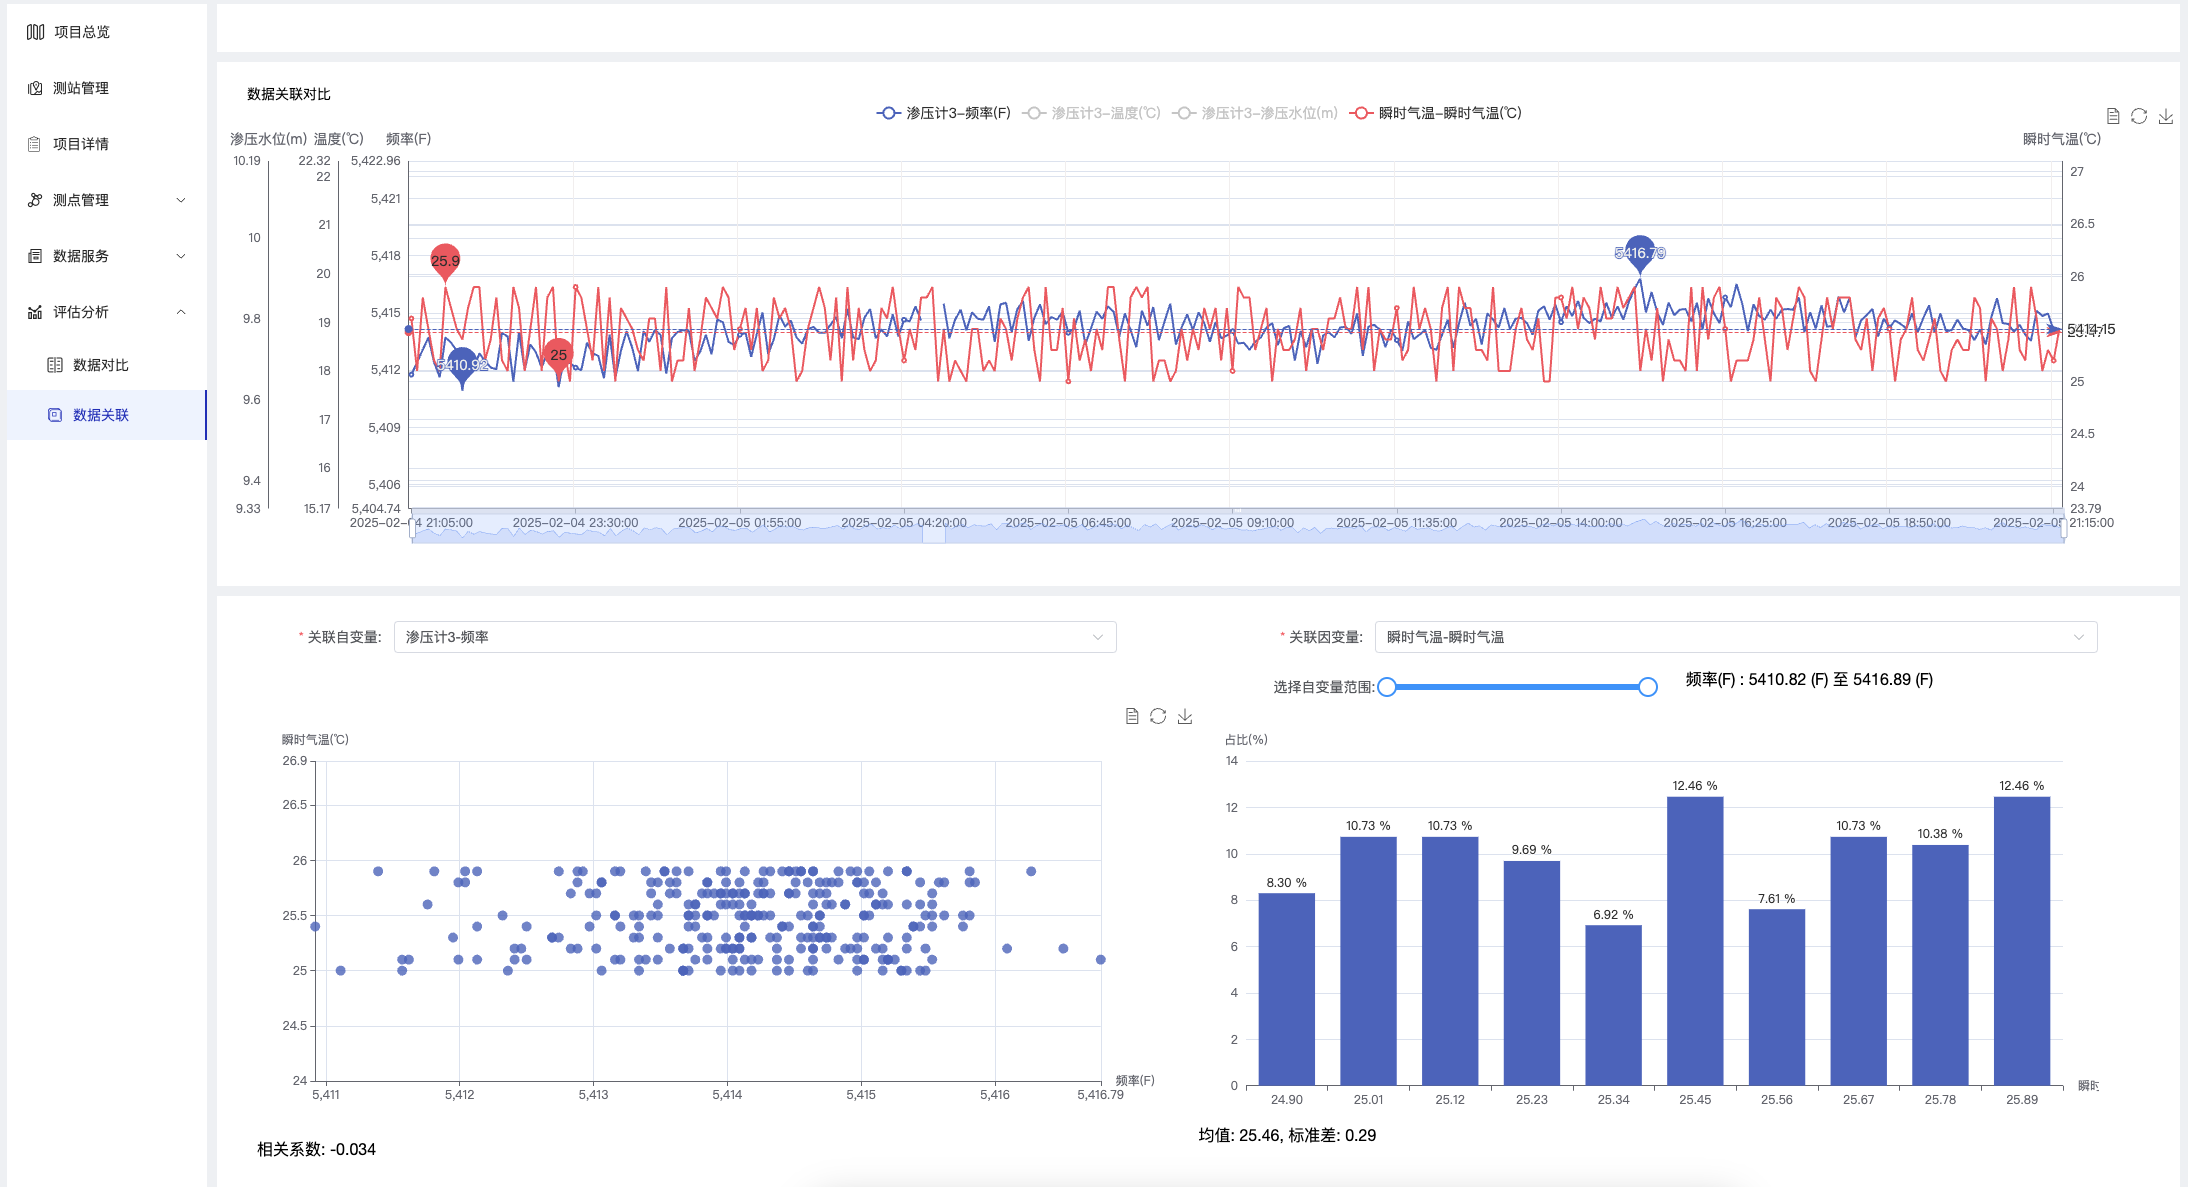This screenshot has width=2188, height=1187.
Task: Click right handle of 自变量范围 slider
Action: click(1648, 687)
